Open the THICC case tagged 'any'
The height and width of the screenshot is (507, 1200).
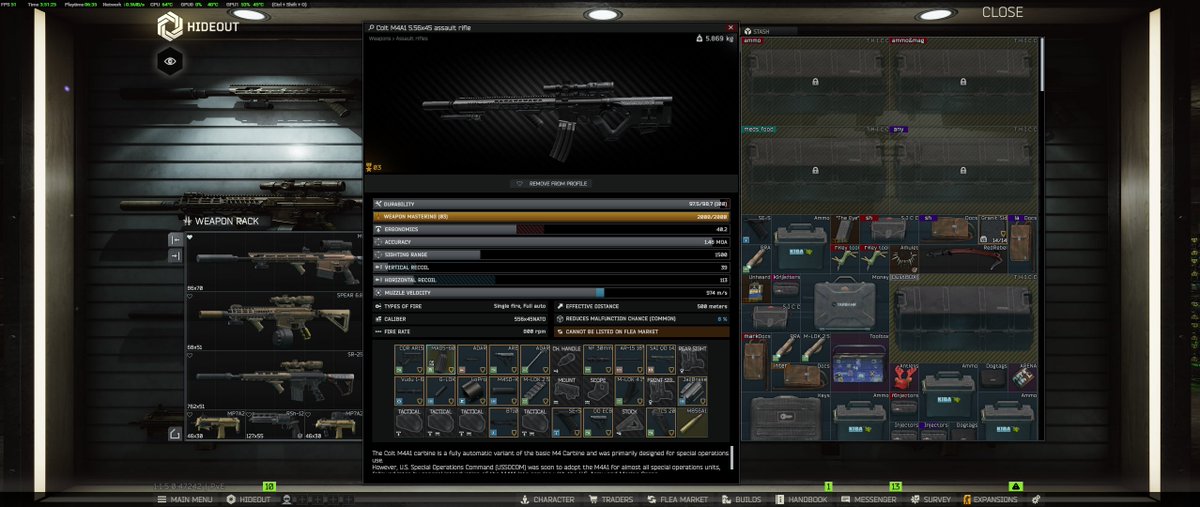964,168
